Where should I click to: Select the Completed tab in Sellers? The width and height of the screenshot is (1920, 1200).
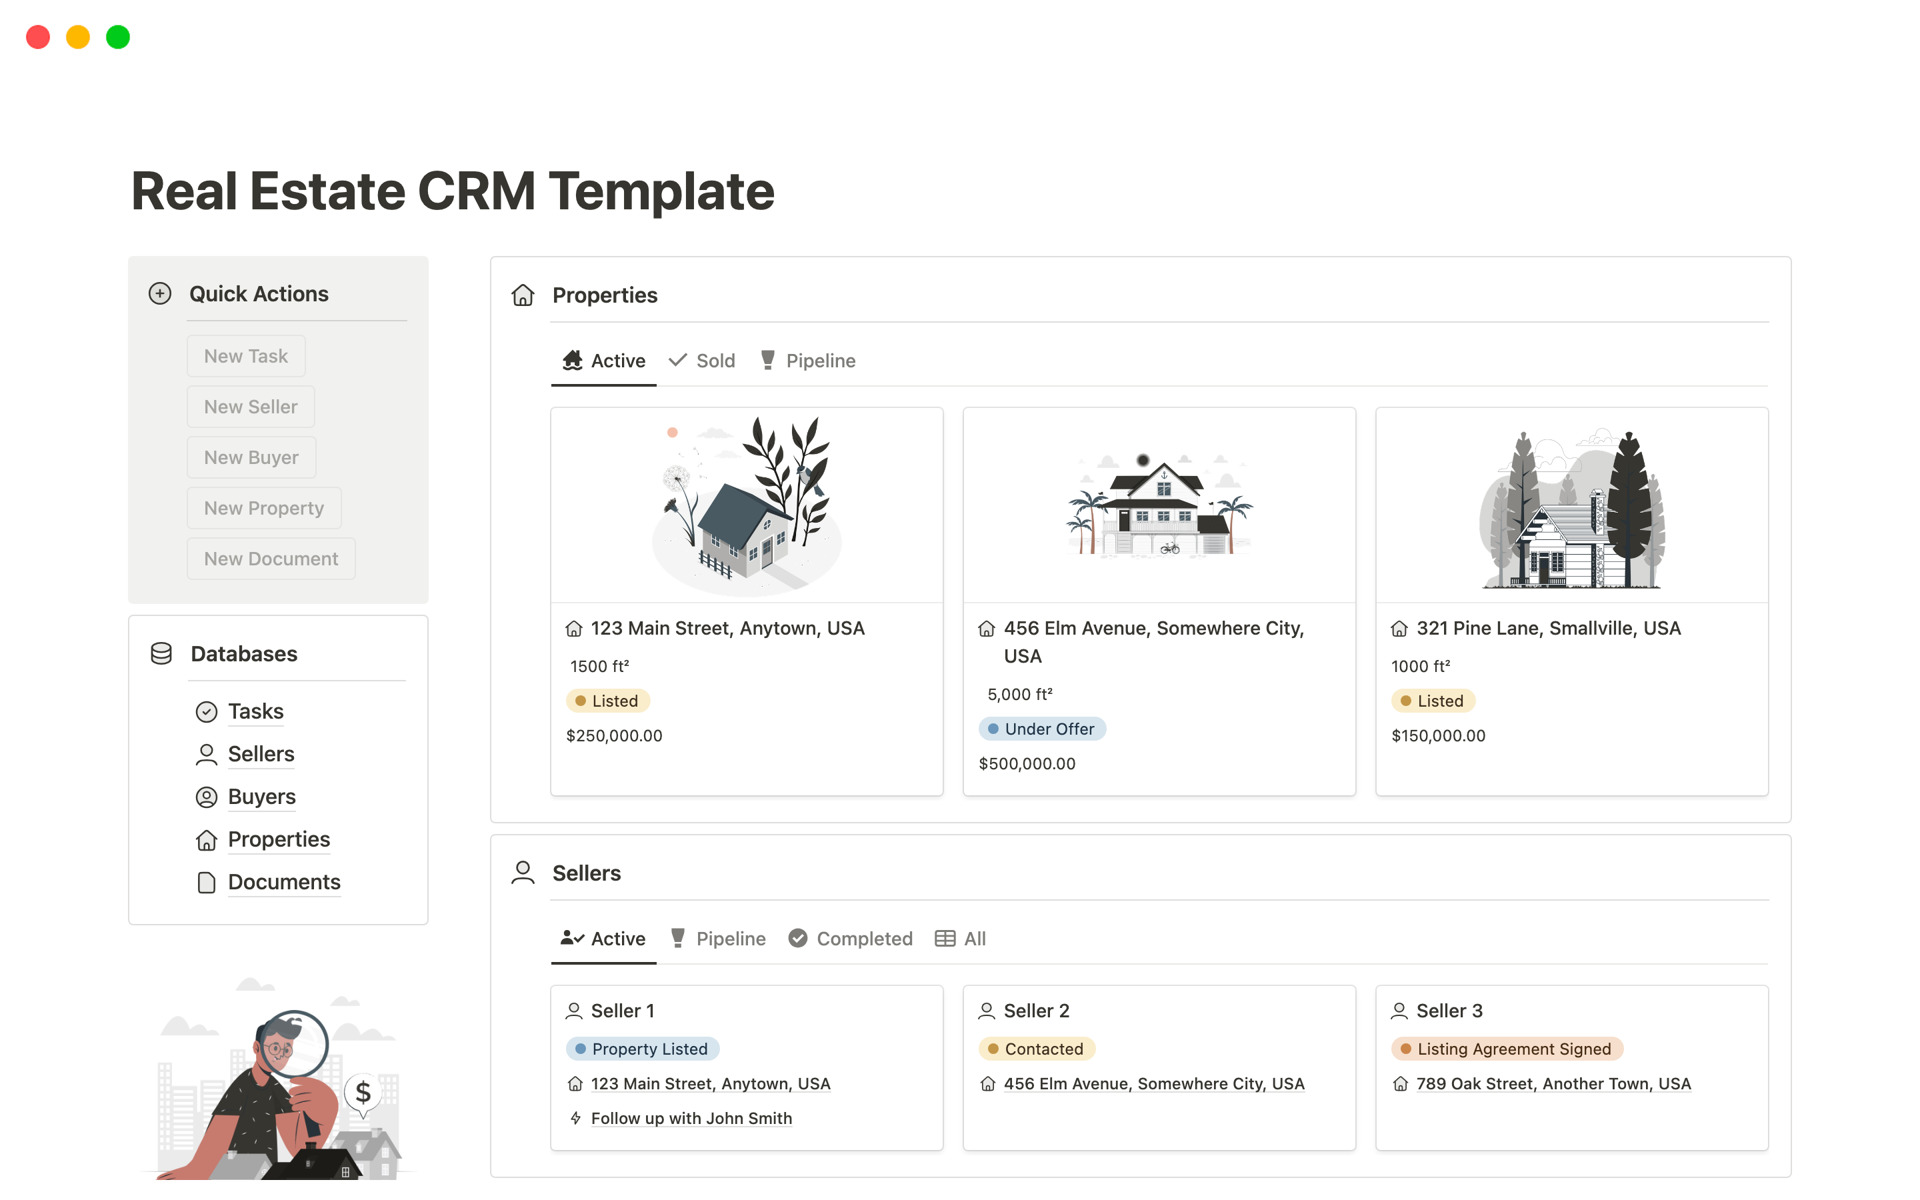(851, 939)
